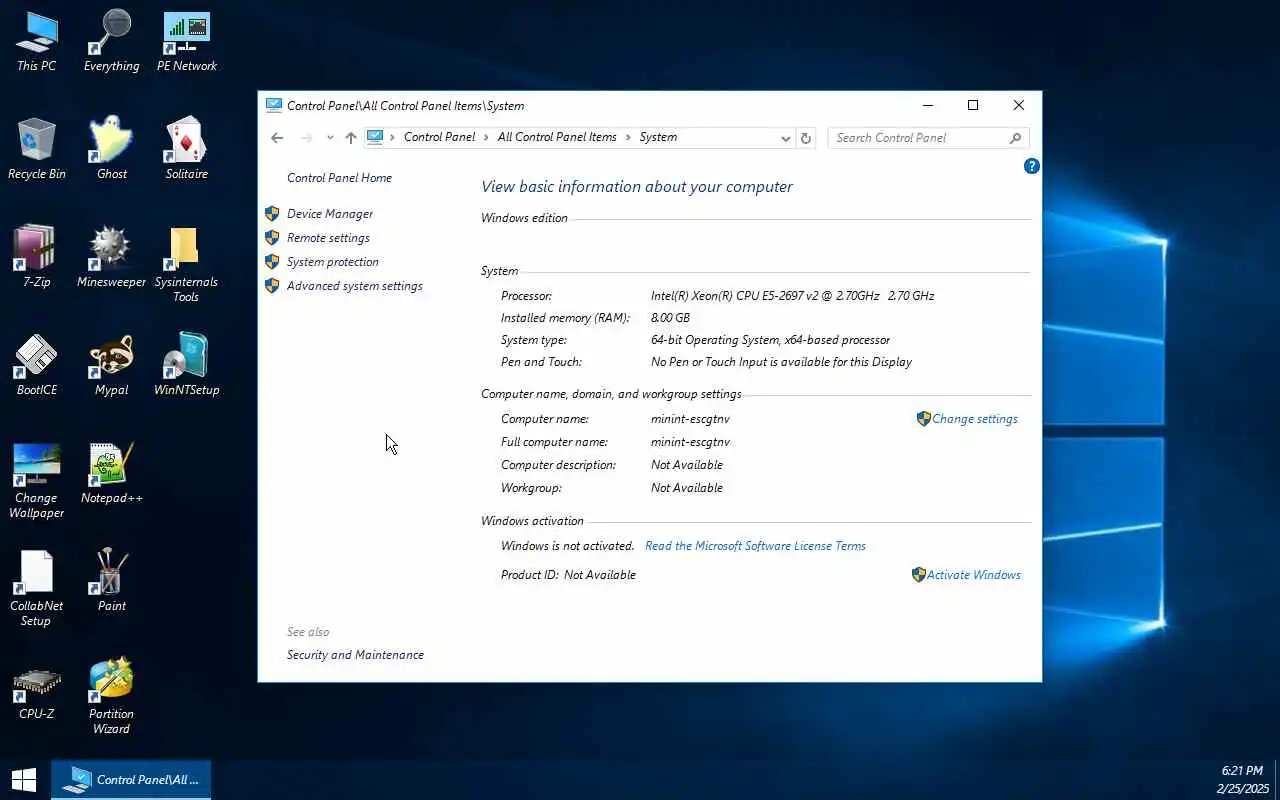Expand chevron before Control Panel breadcrumb

tap(393, 138)
